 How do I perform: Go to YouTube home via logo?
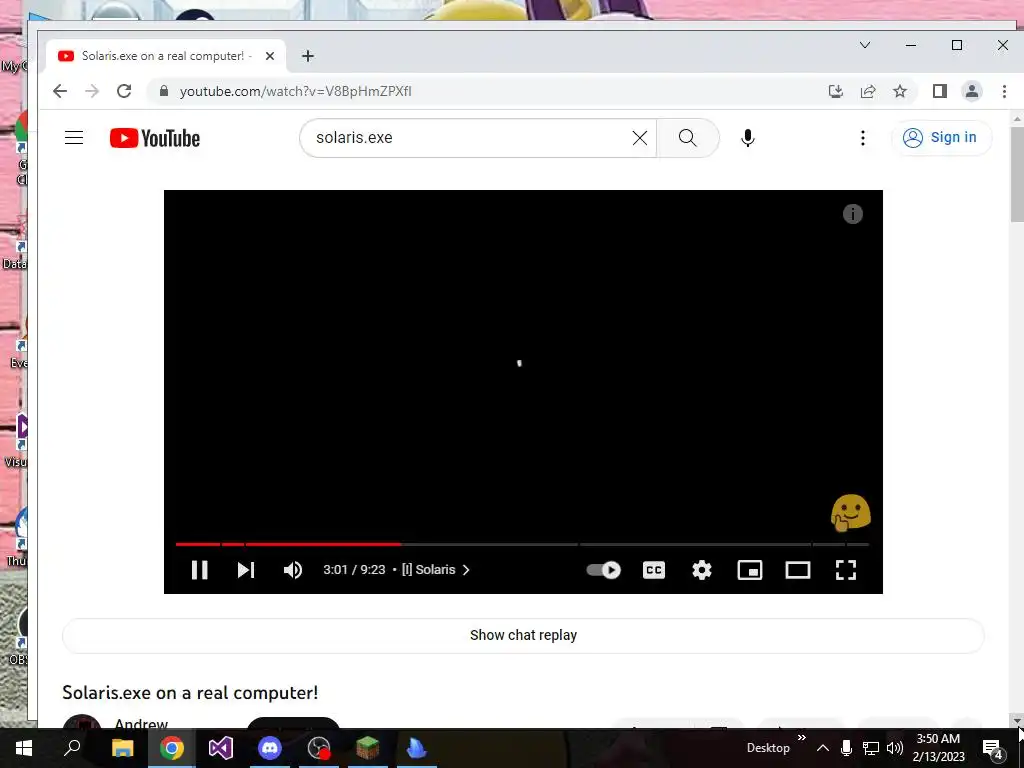click(x=155, y=138)
